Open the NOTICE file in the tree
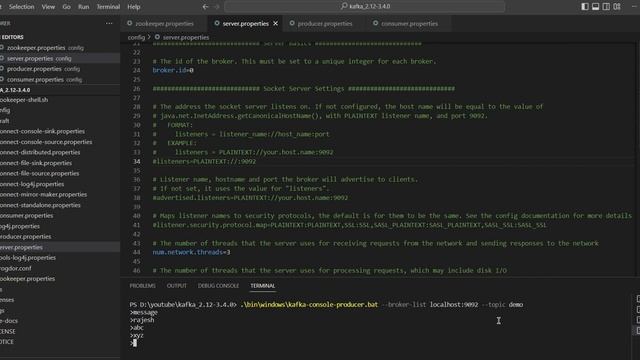Image resolution: width=640 pixels, height=360 pixels. (60, 342)
